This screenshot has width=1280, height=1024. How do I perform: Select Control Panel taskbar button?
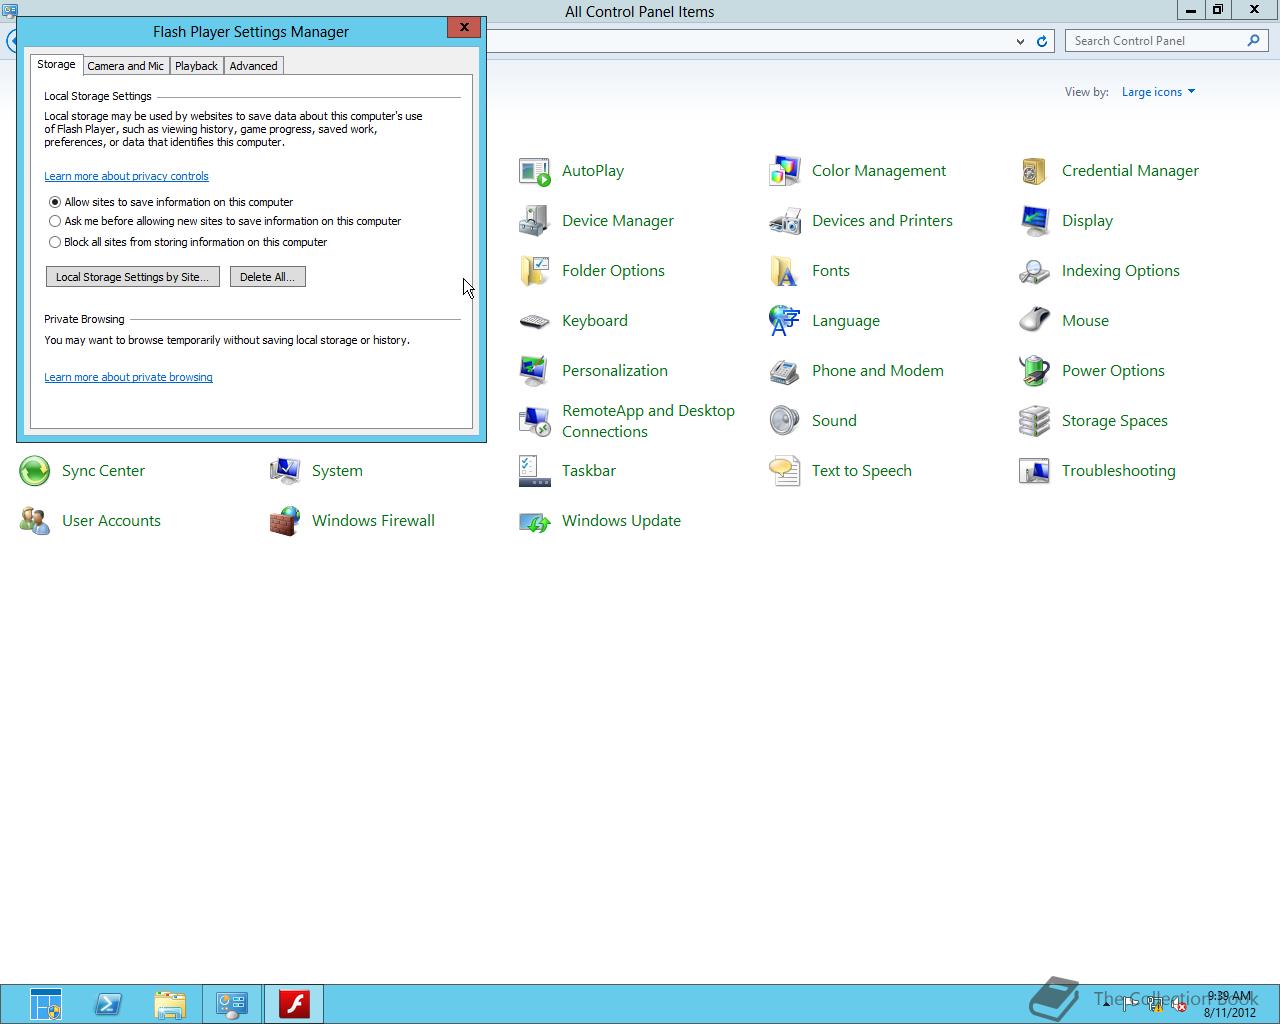point(232,1004)
